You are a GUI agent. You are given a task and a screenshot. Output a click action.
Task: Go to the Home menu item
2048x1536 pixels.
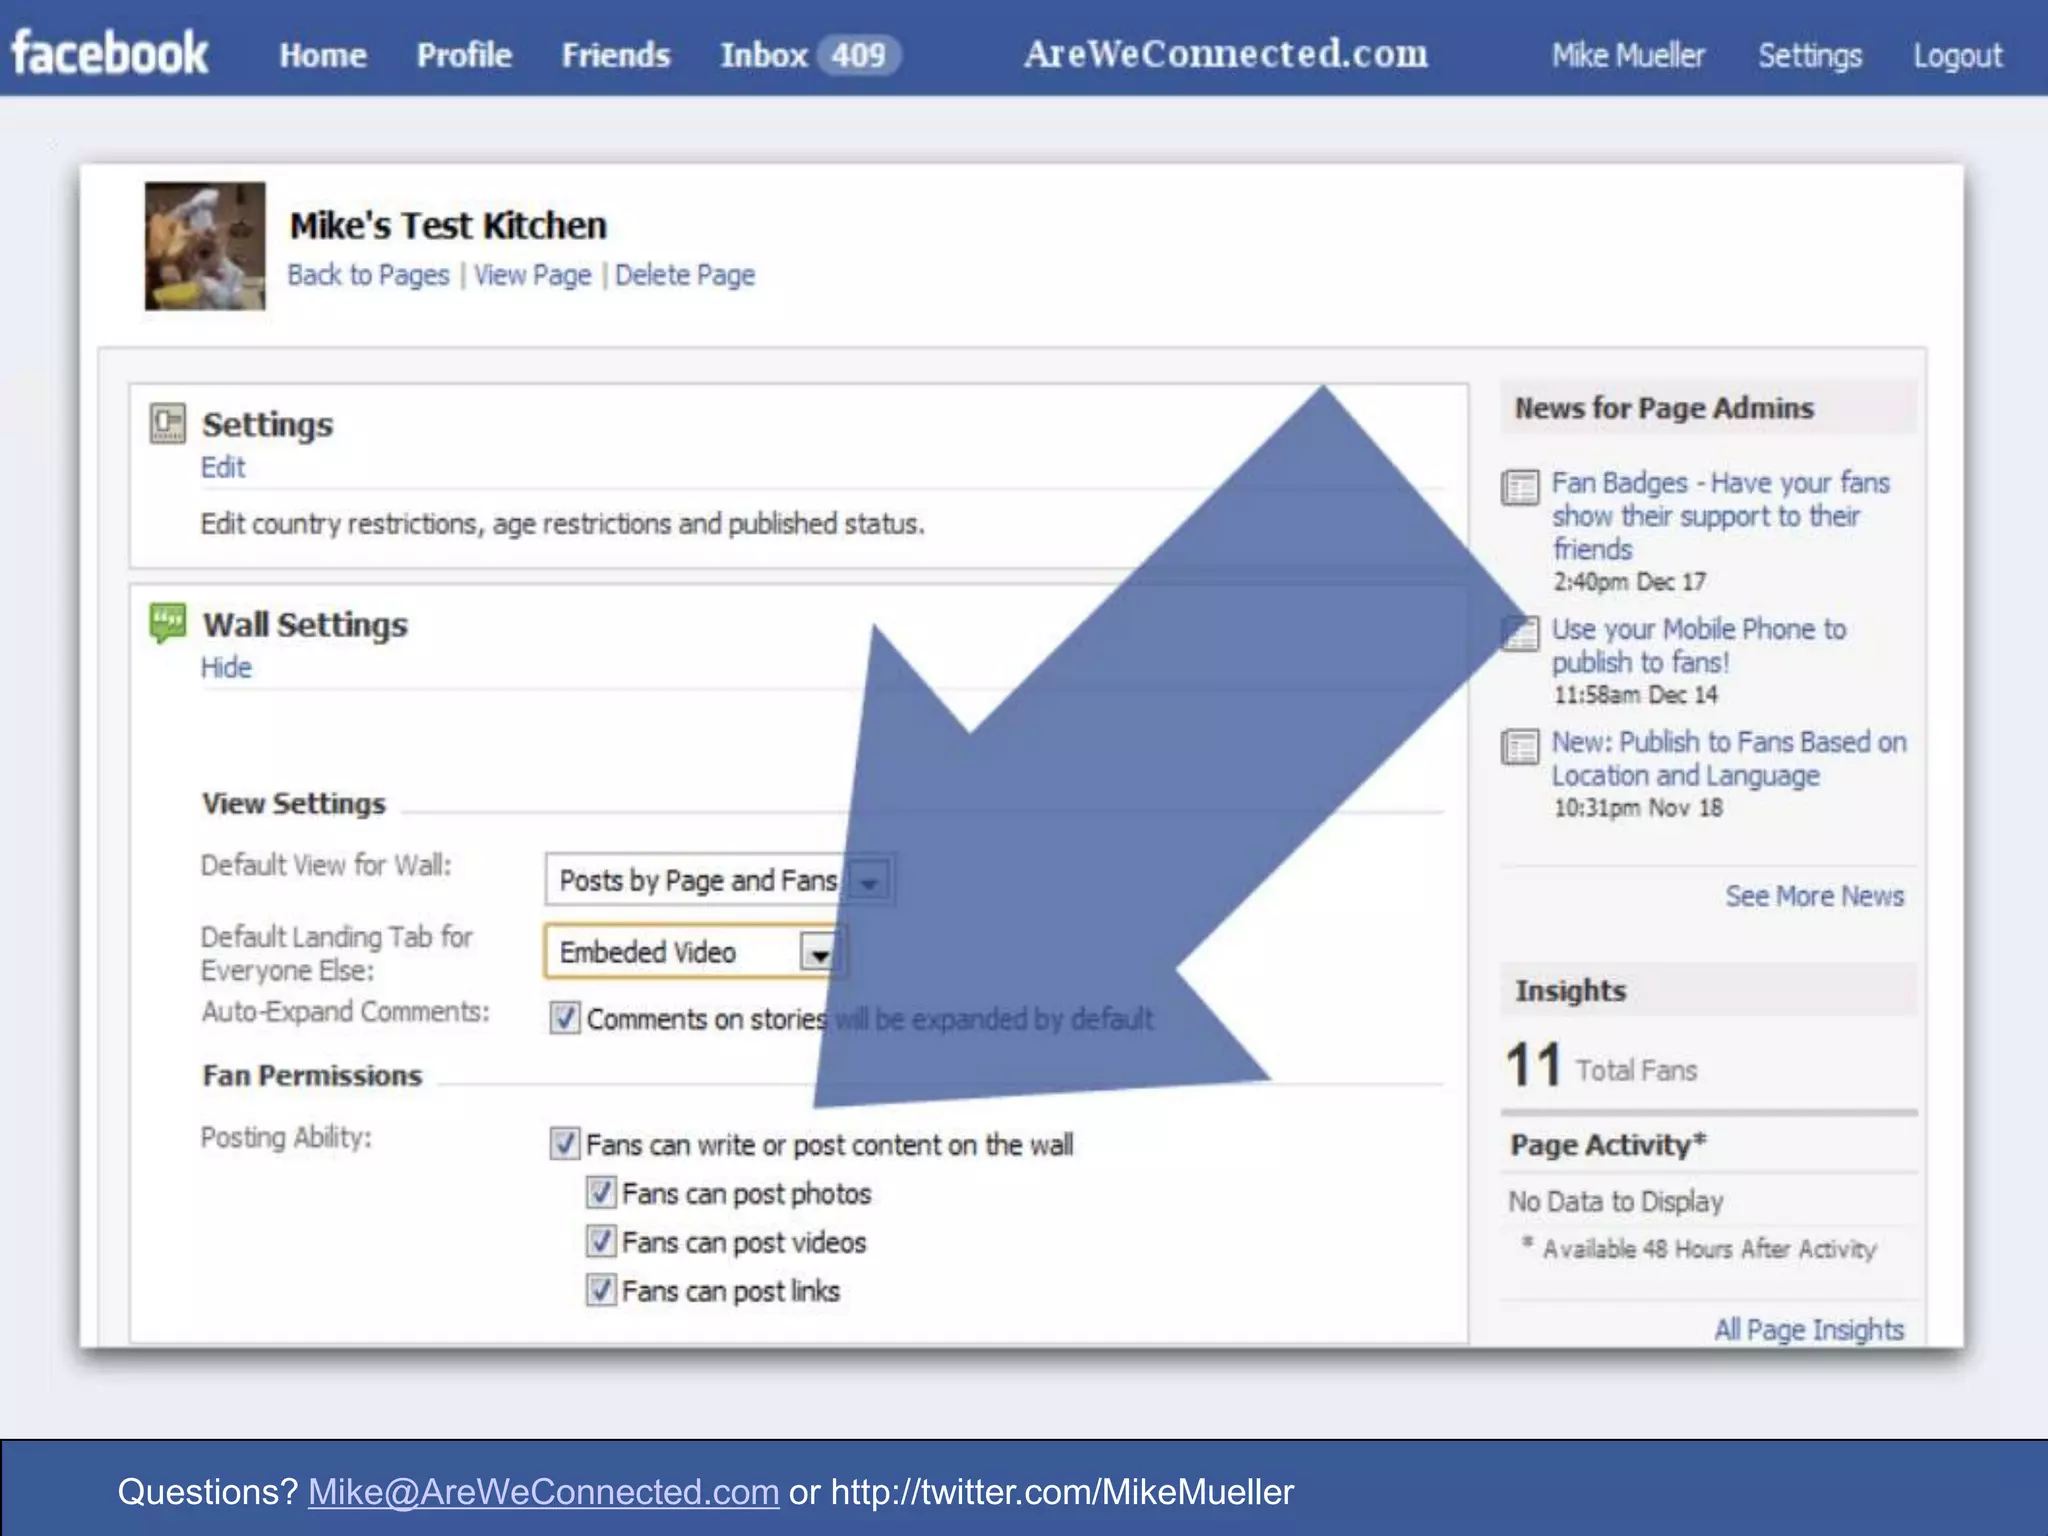coord(323,55)
